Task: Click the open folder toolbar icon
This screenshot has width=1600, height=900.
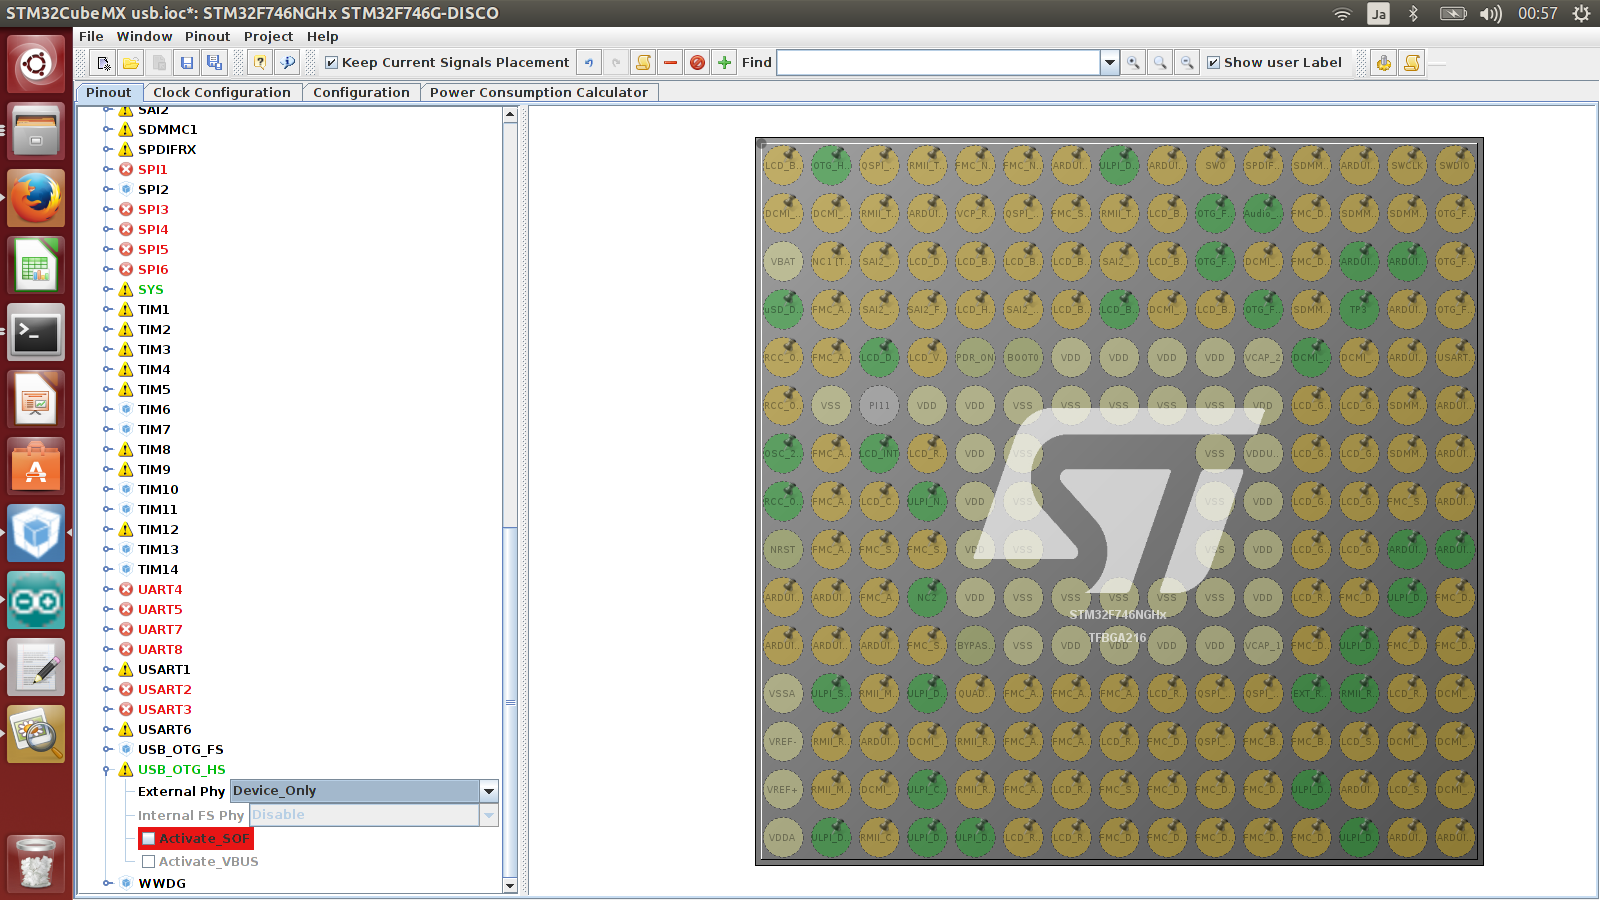Action: (131, 63)
